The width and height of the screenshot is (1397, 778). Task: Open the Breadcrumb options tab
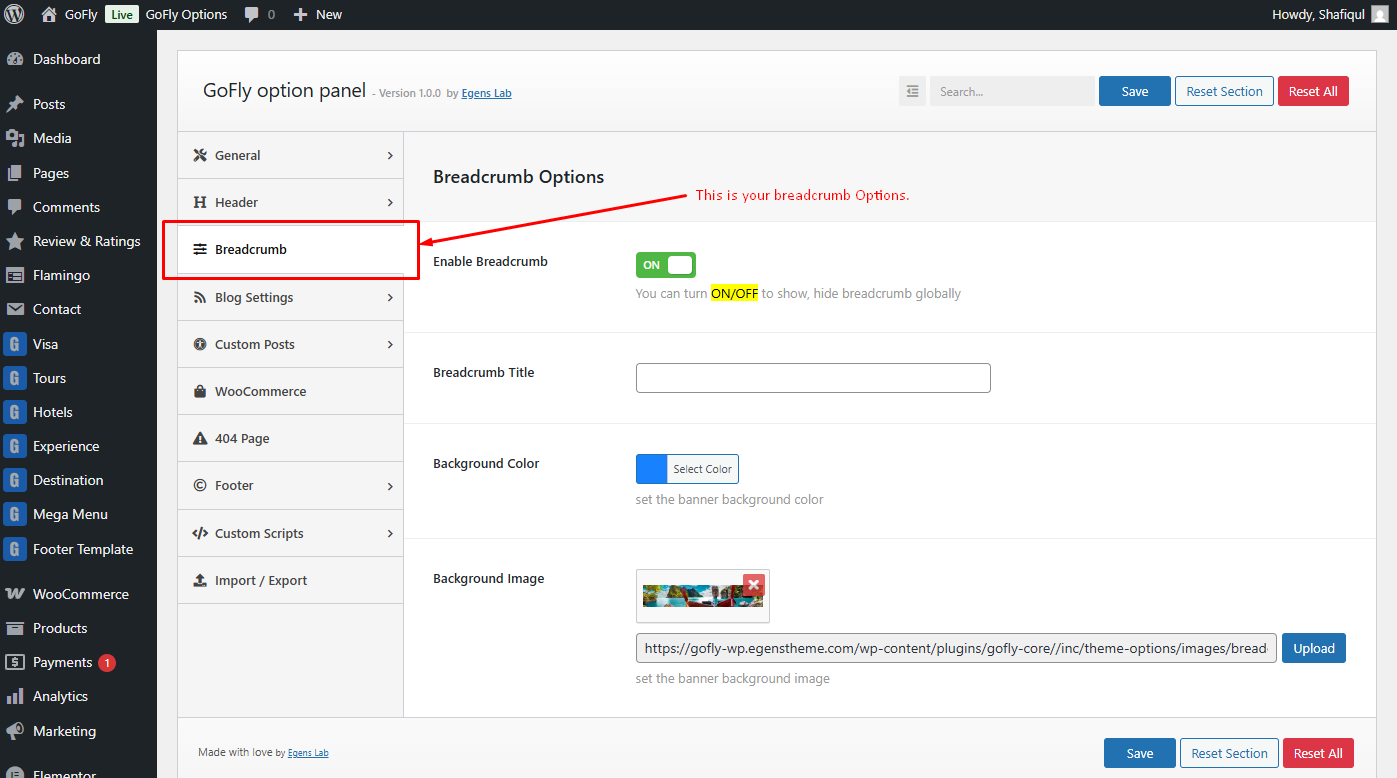(x=291, y=250)
